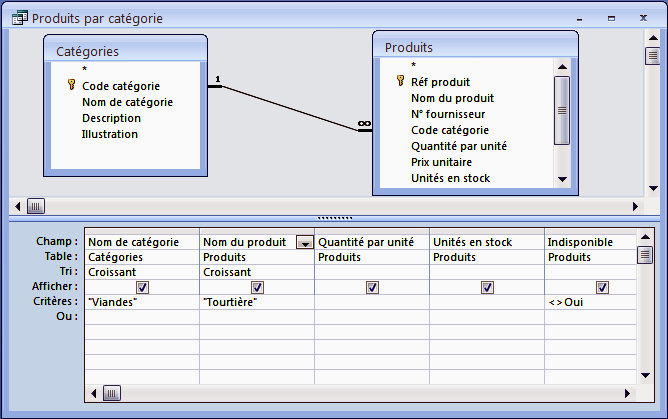Viewport: 668px width, 419px height.
Task: Click the key icon beside Code catégorie
Action: click(x=72, y=85)
